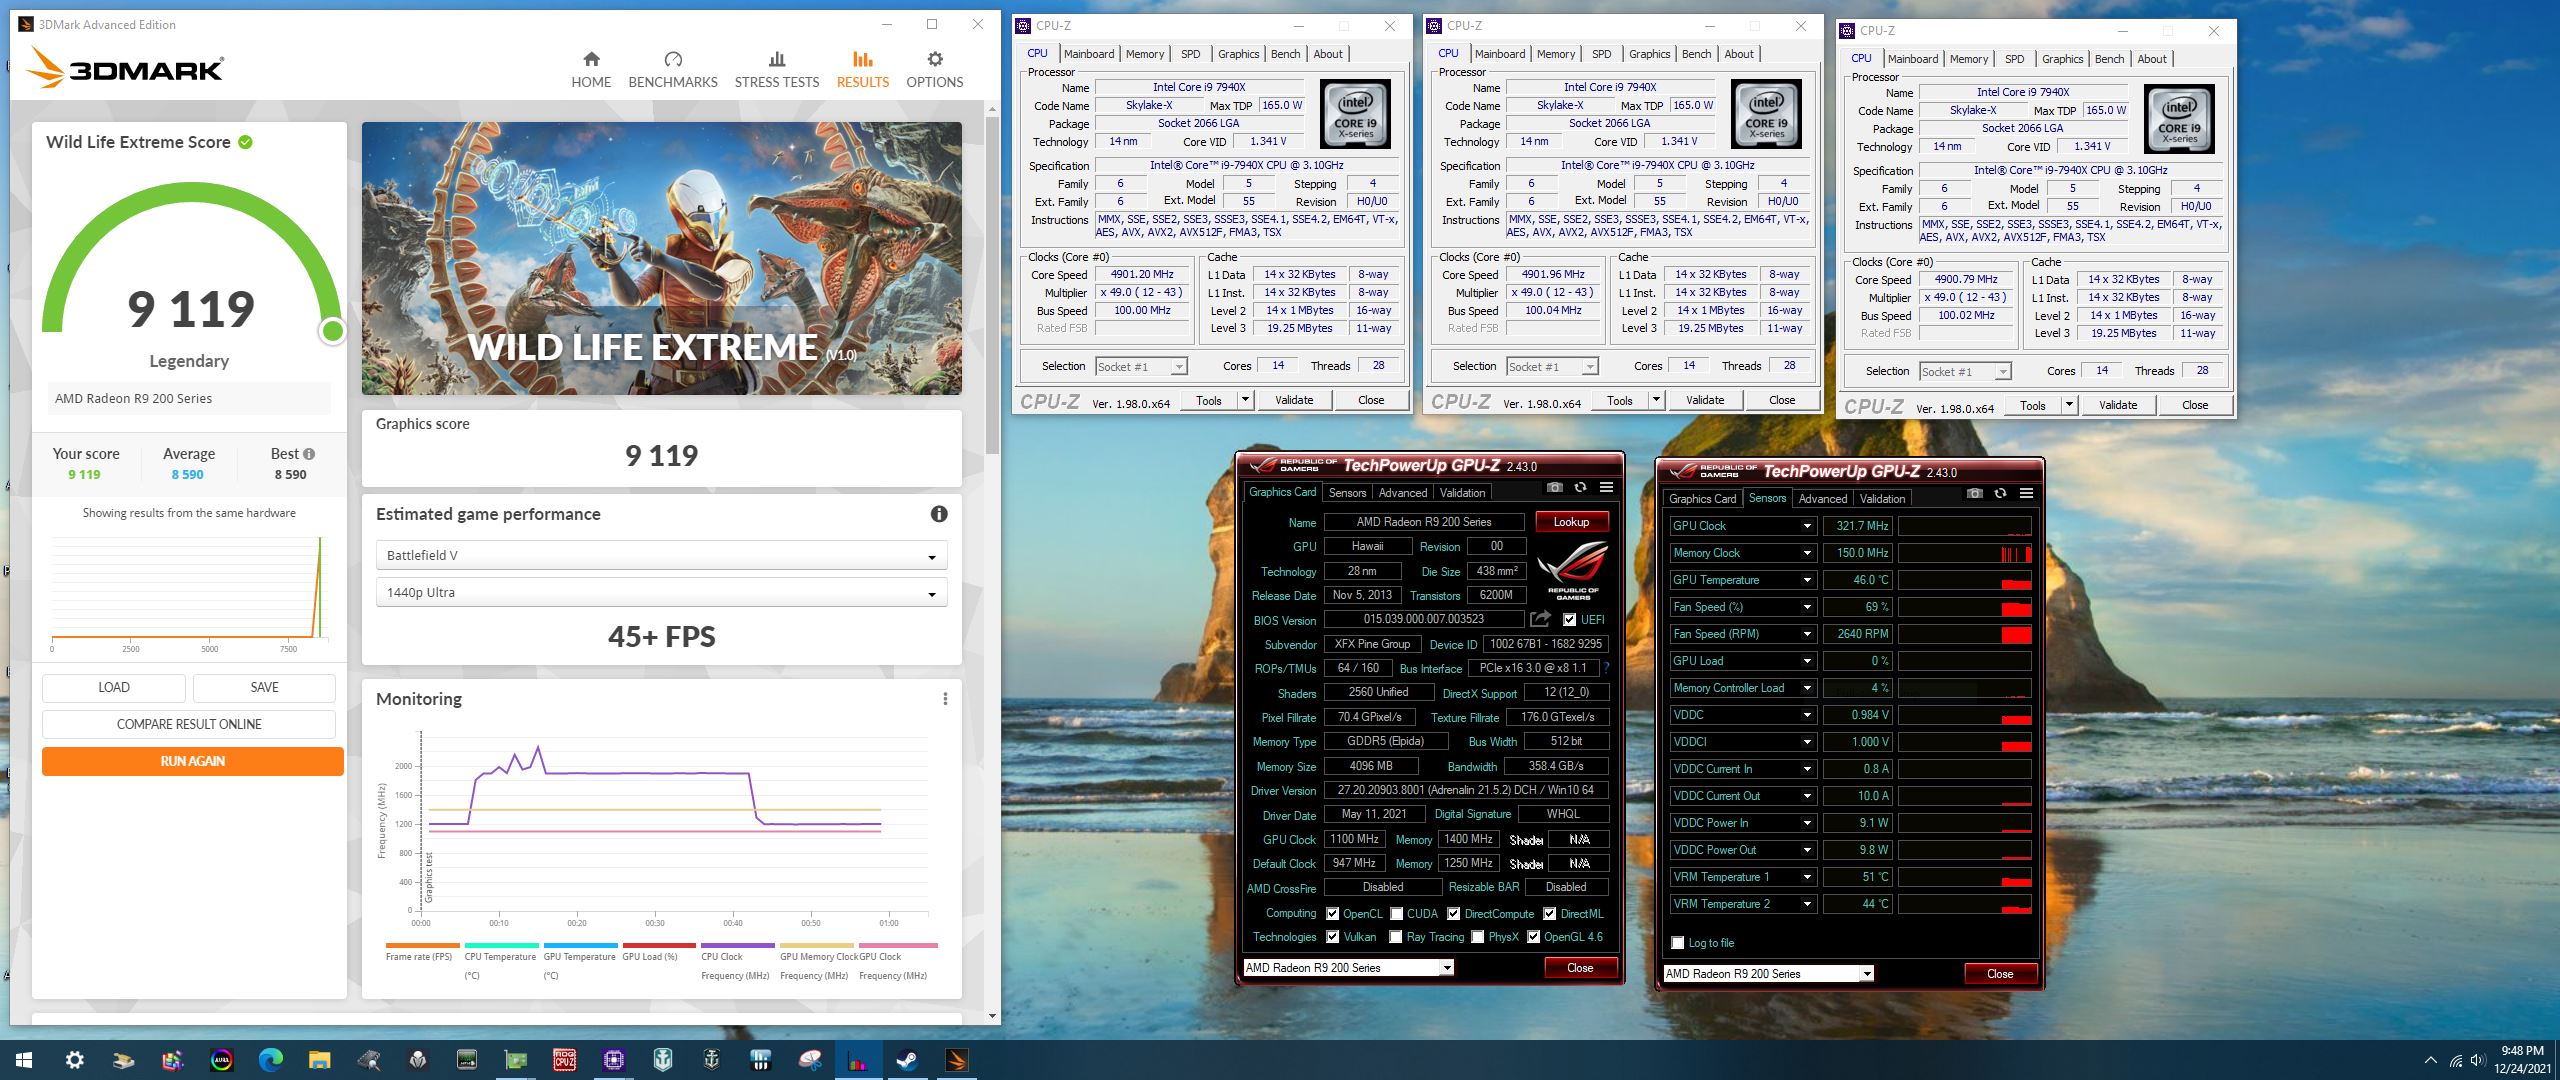Open 3DMark Options gear
The image size is (2560, 1080).
point(935,70)
